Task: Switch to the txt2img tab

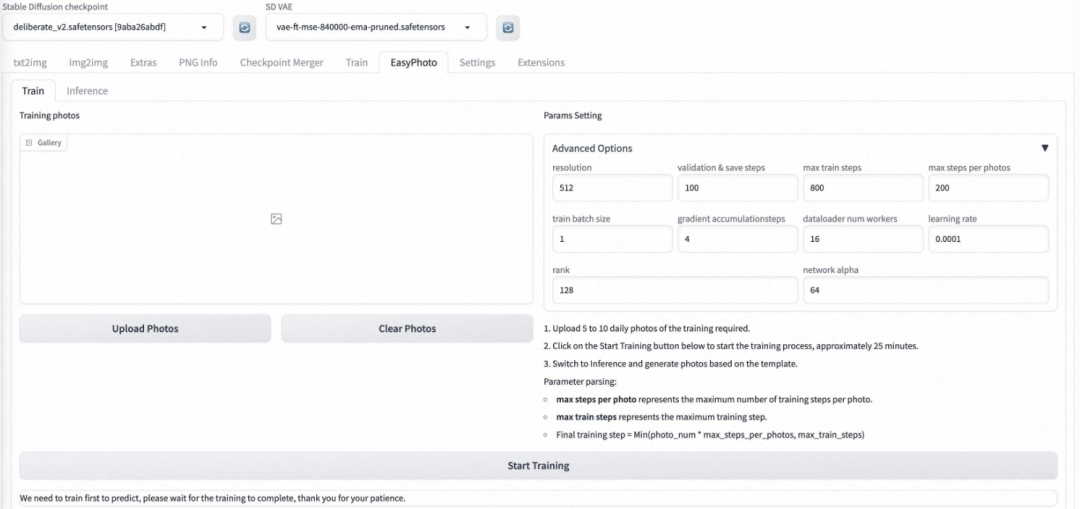Action: (30, 62)
